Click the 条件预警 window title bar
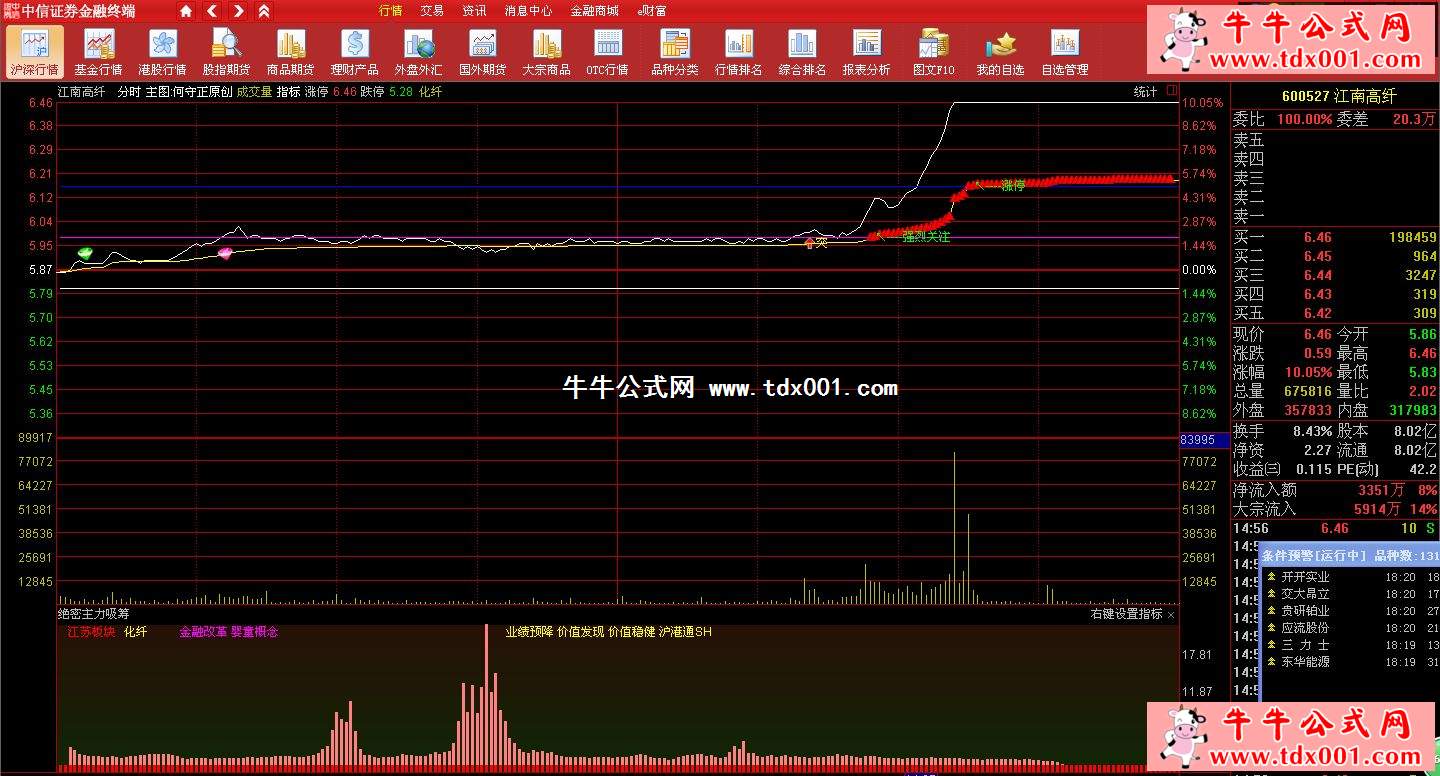 (x=1349, y=556)
